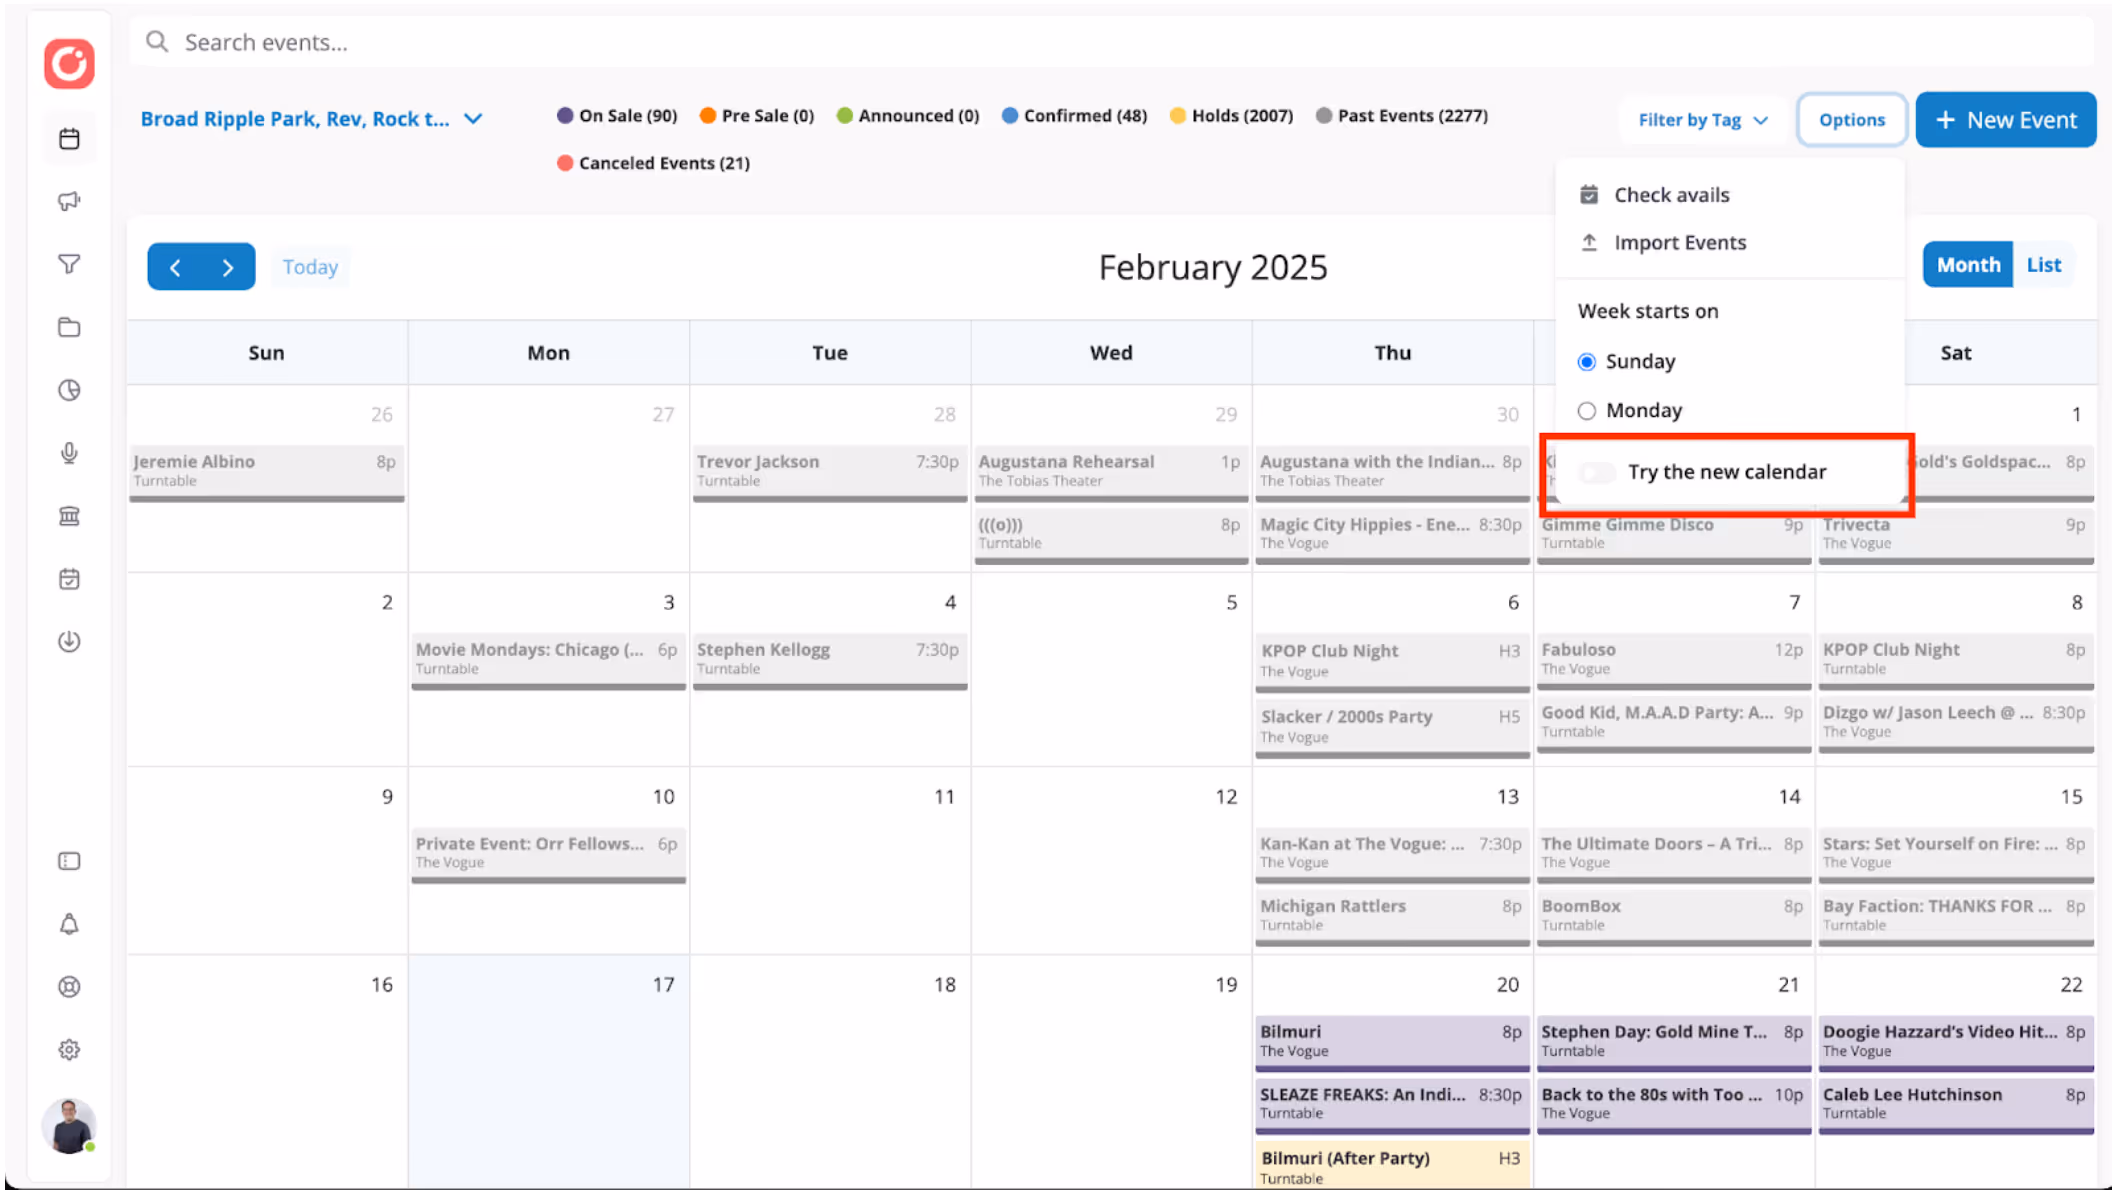This screenshot has height=1190, width=2112.
Task: Go to next month arrow
Action: click(228, 267)
